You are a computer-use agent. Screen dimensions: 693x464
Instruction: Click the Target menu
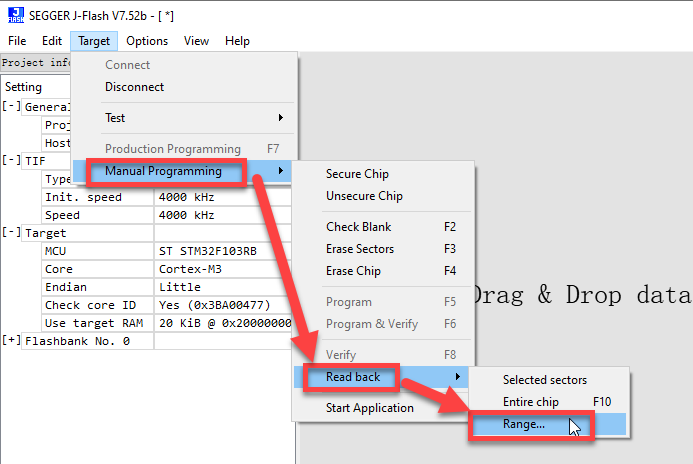click(x=94, y=41)
